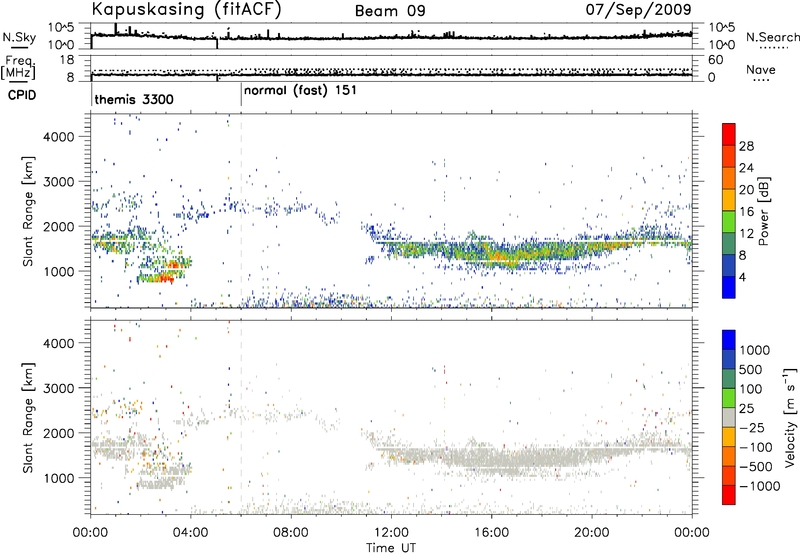Click the Time UT axis label

point(391,547)
